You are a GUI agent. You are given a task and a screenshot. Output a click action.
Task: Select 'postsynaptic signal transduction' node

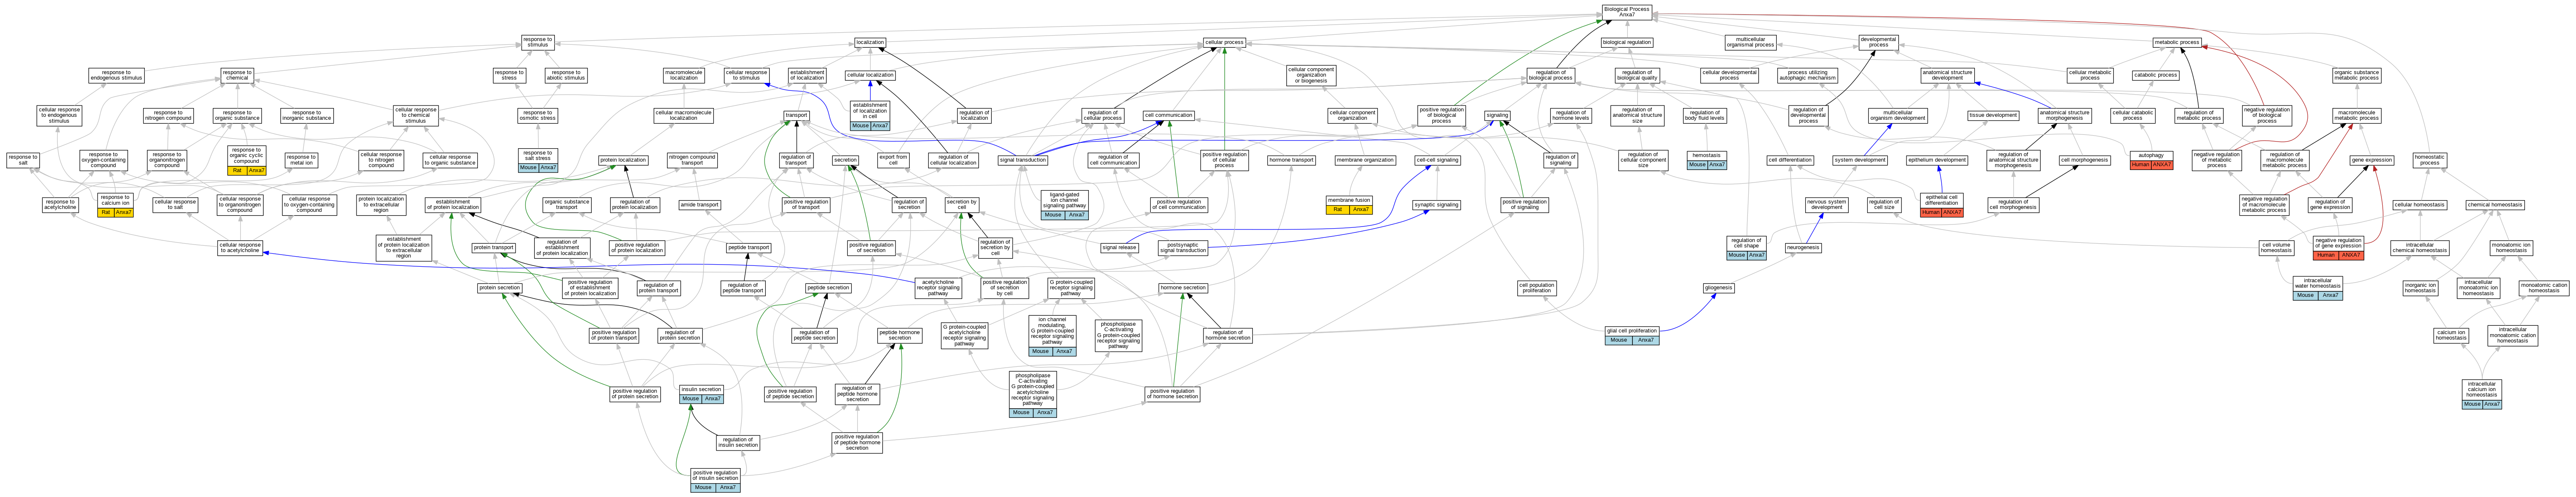tap(1183, 248)
